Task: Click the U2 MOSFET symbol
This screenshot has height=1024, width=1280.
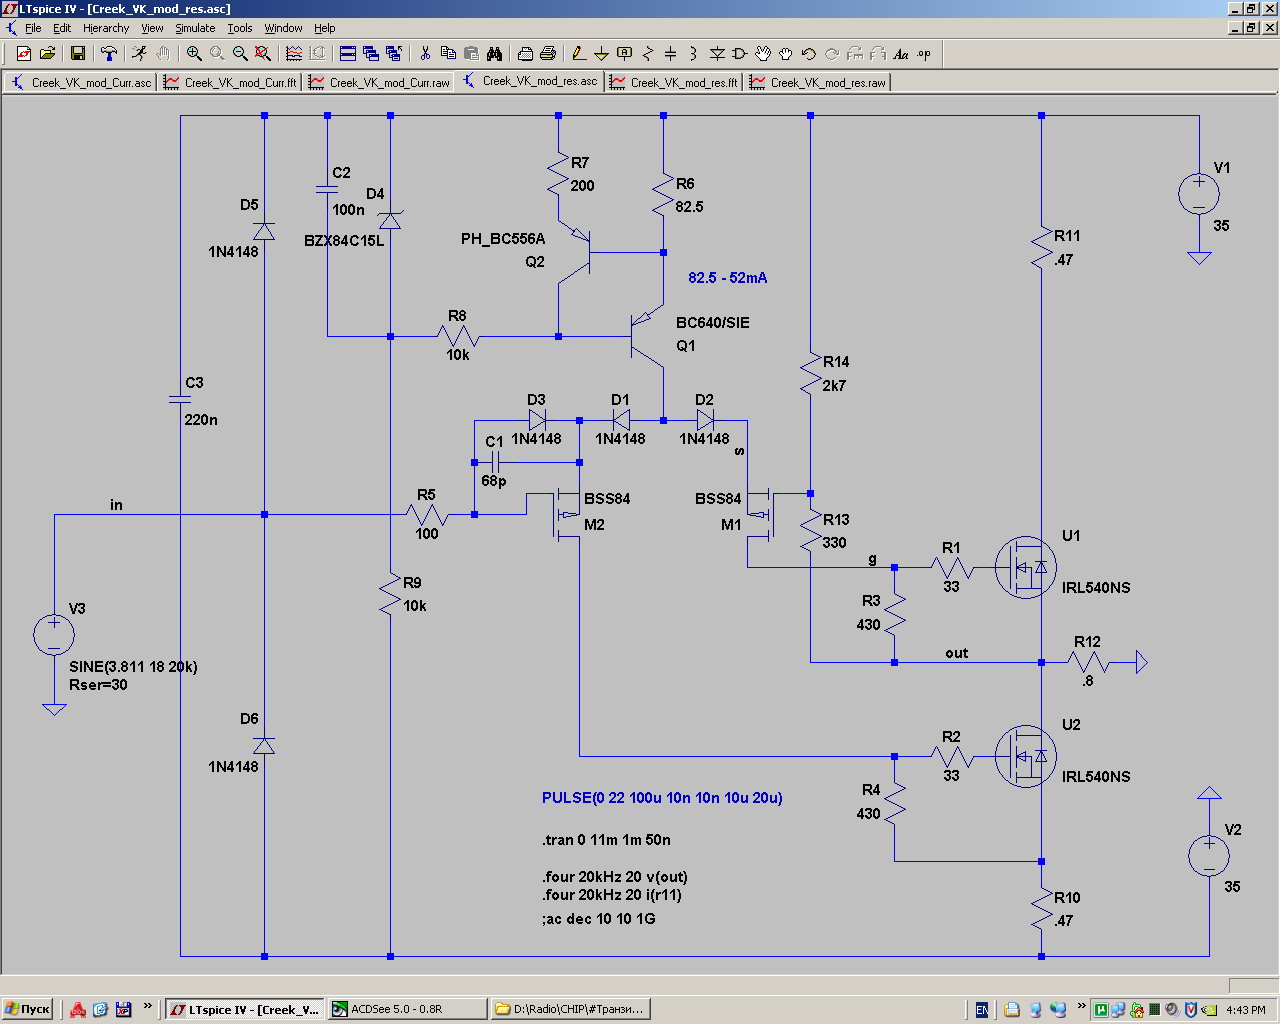Action: (1026, 756)
